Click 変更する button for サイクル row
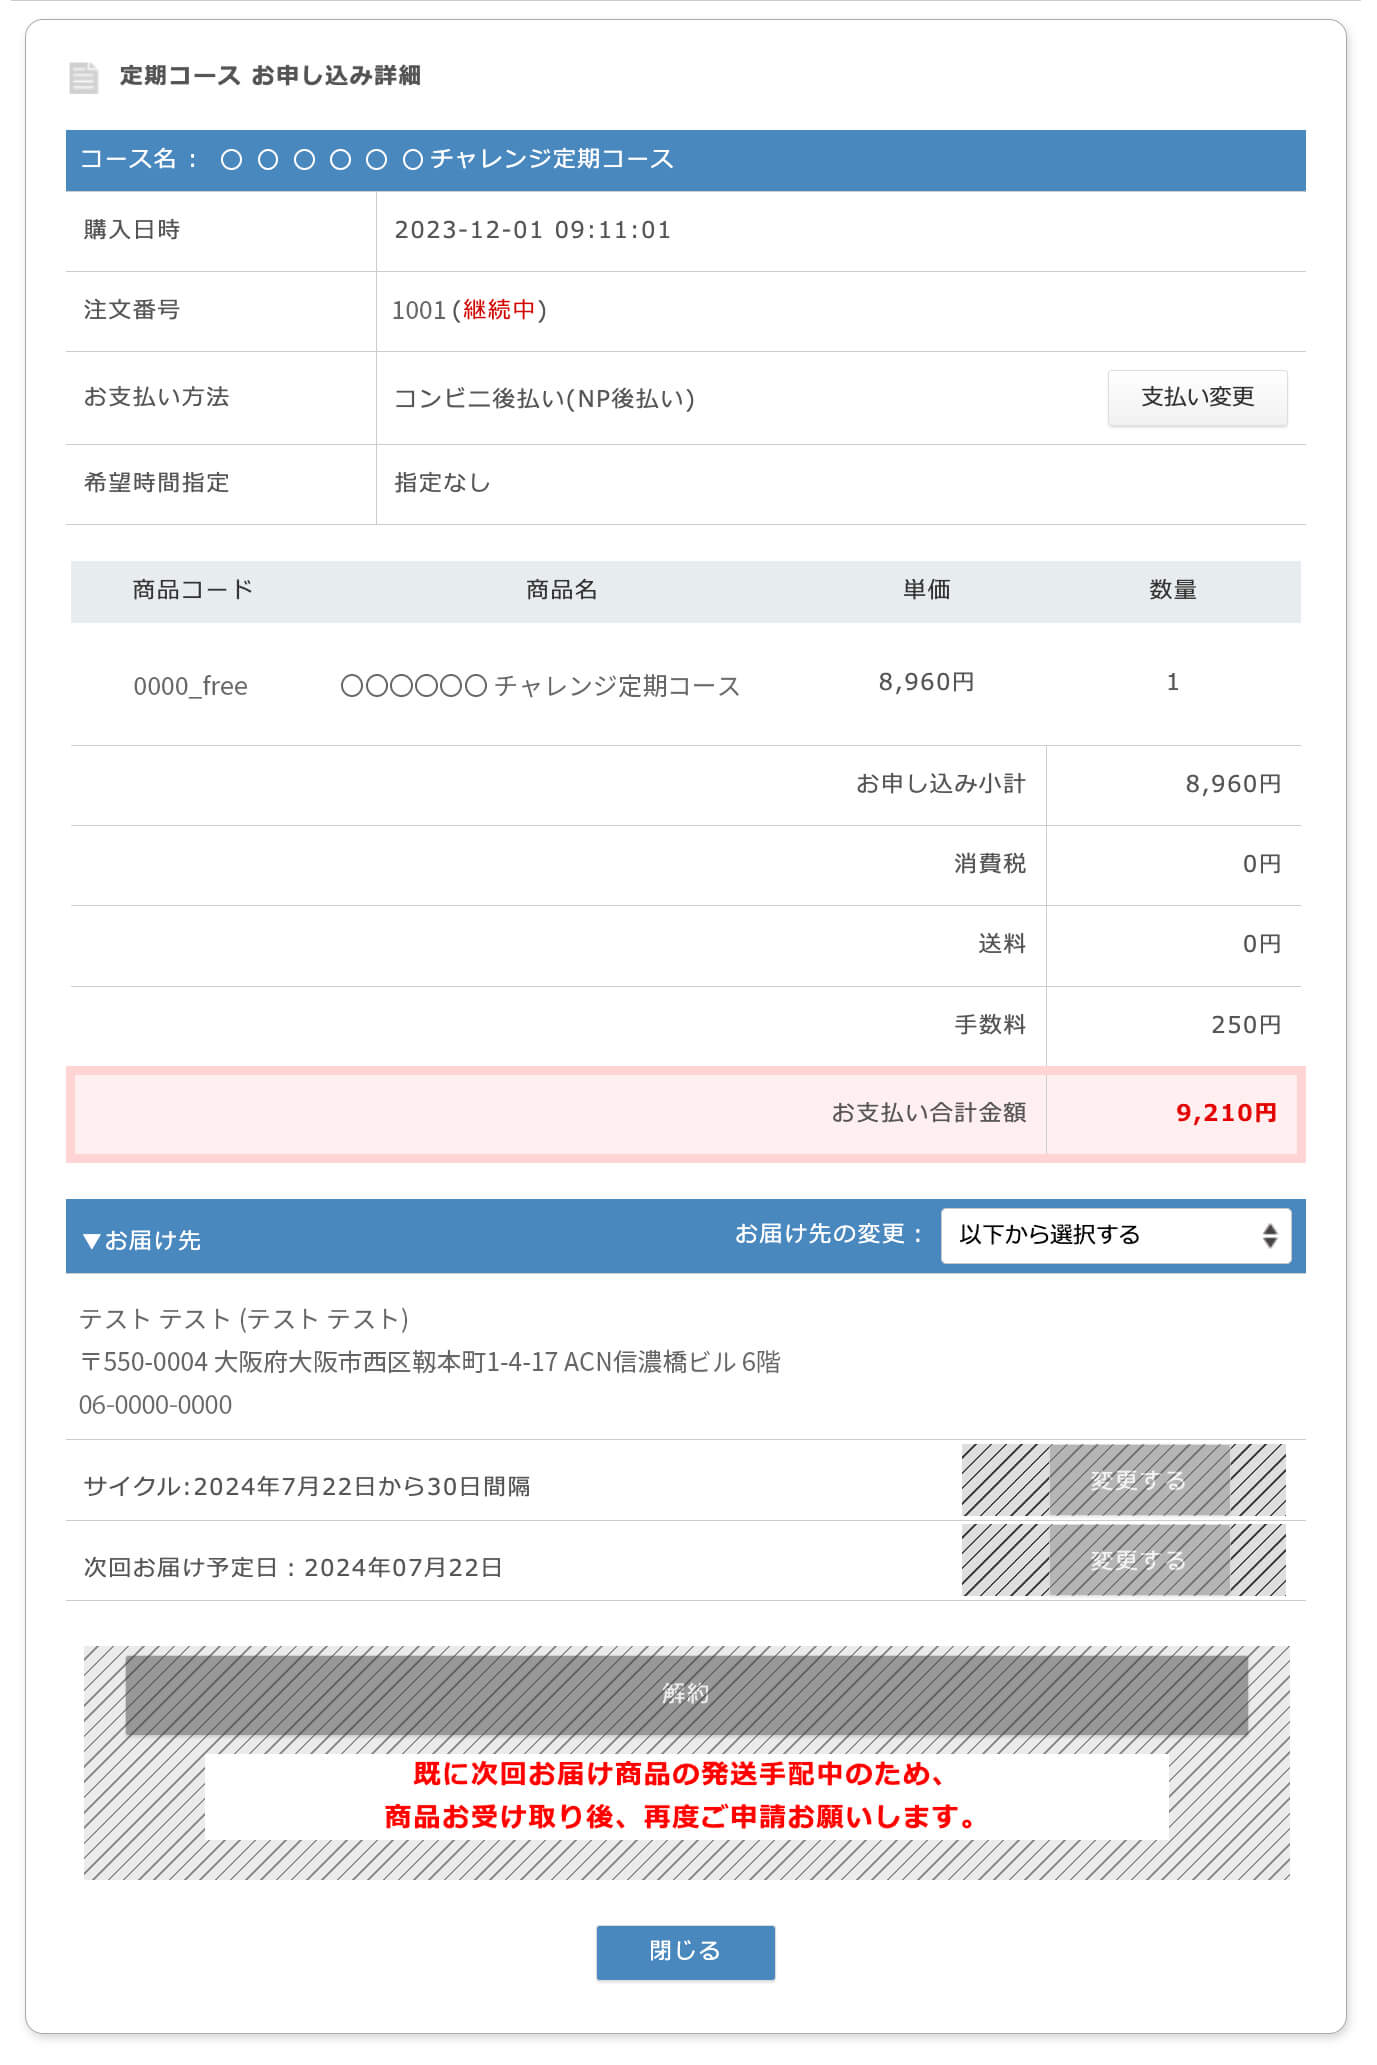 [x=1138, y=1480]
